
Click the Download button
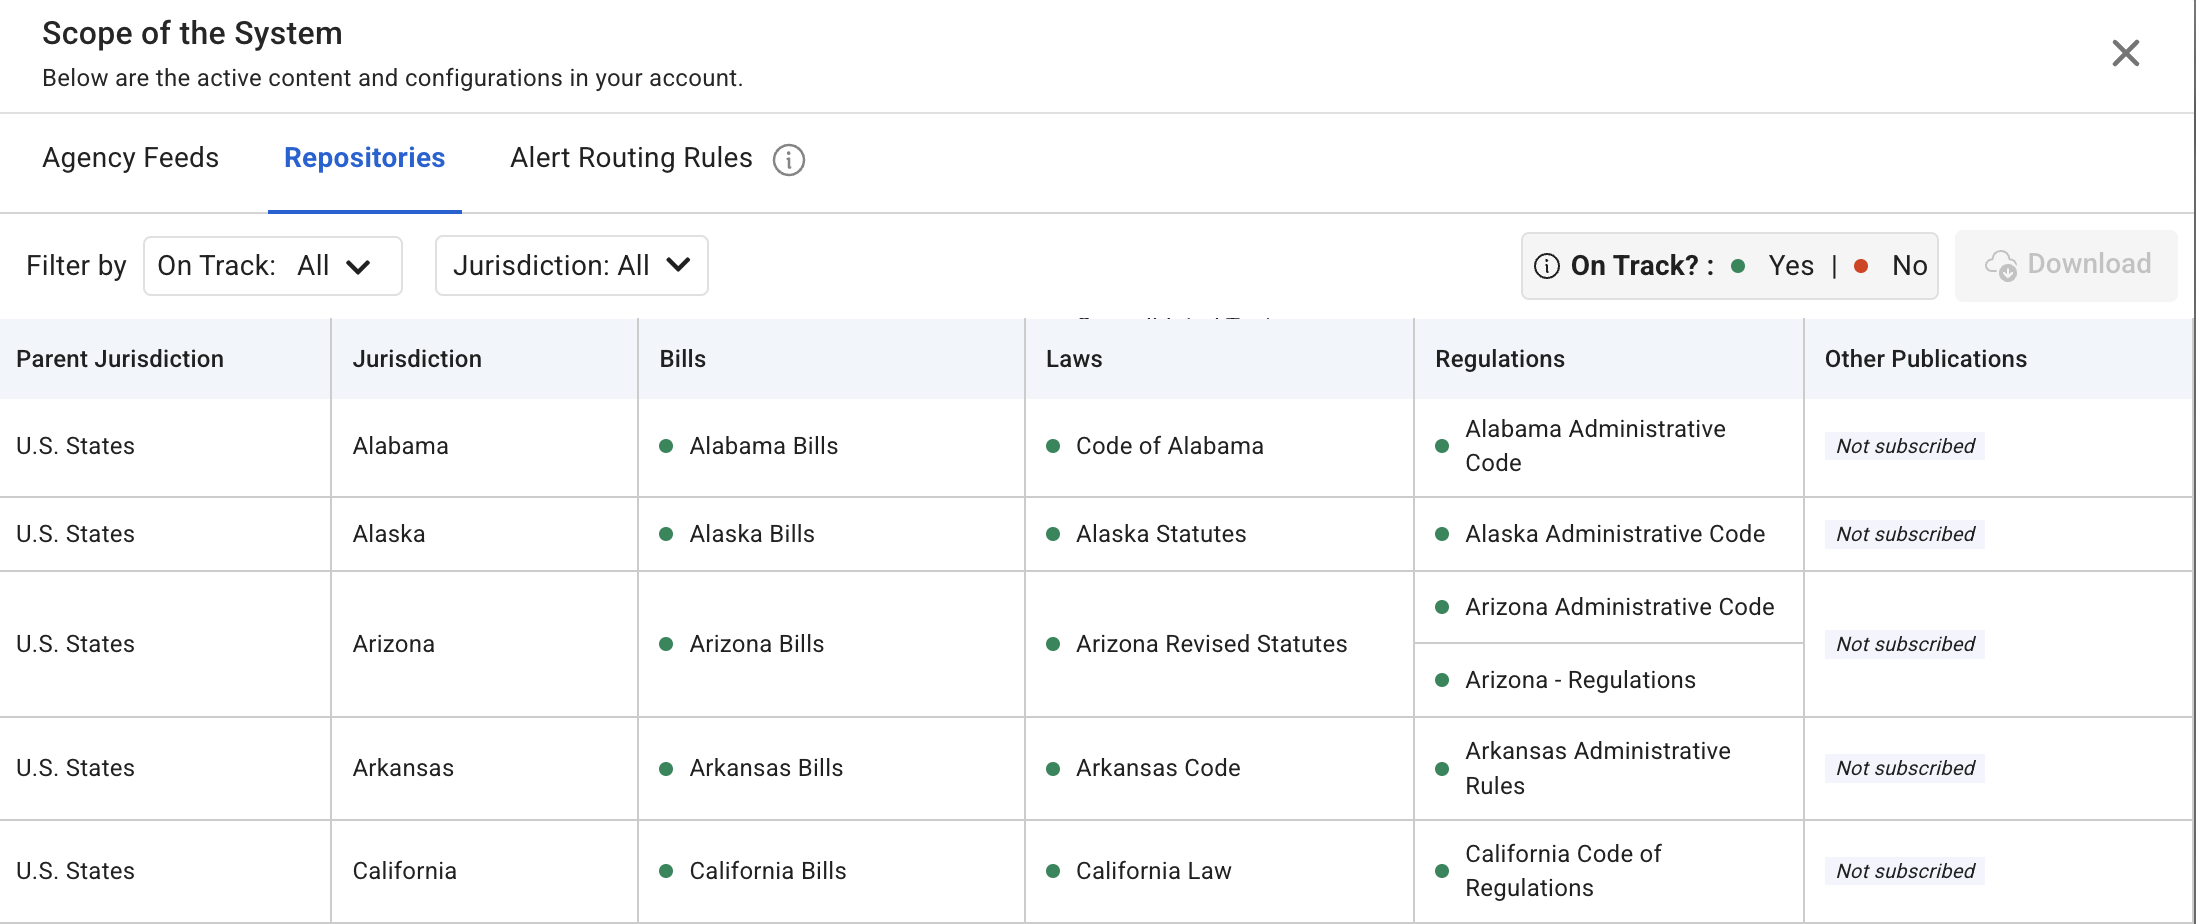2066,265
